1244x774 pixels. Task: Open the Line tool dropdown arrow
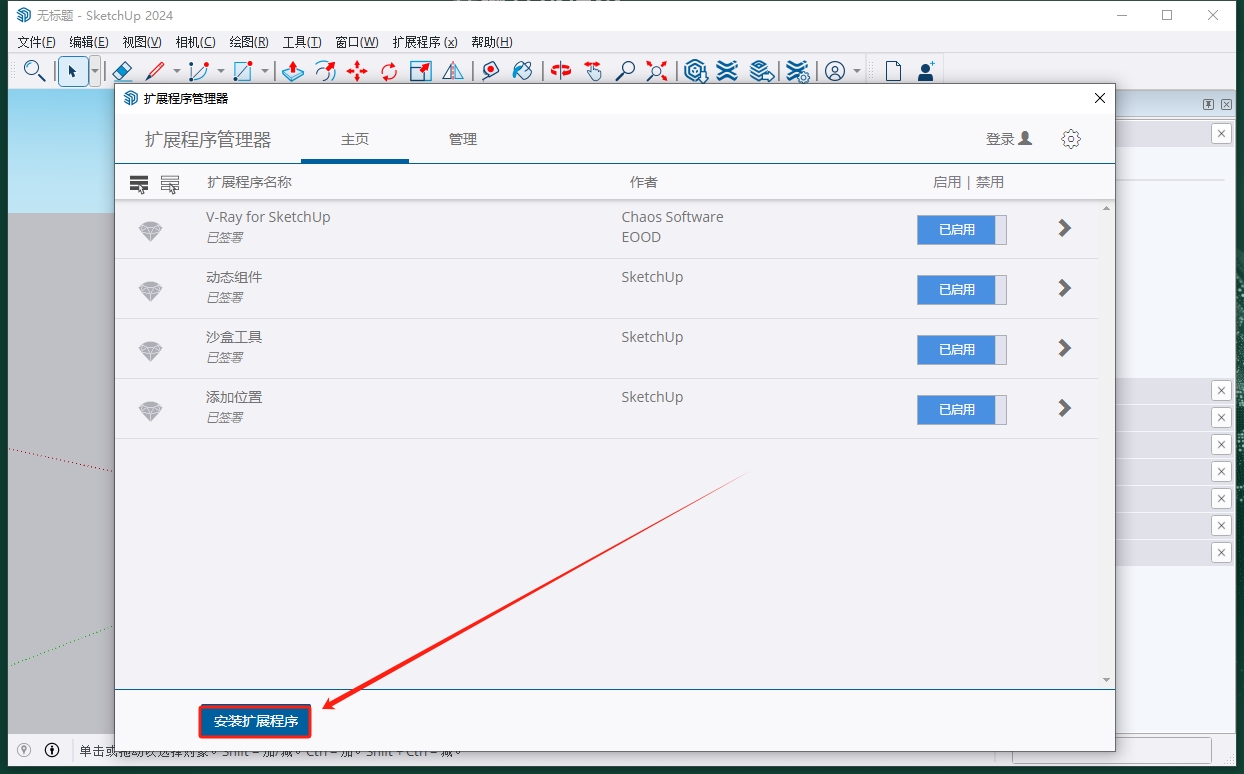tap(176, 71)
